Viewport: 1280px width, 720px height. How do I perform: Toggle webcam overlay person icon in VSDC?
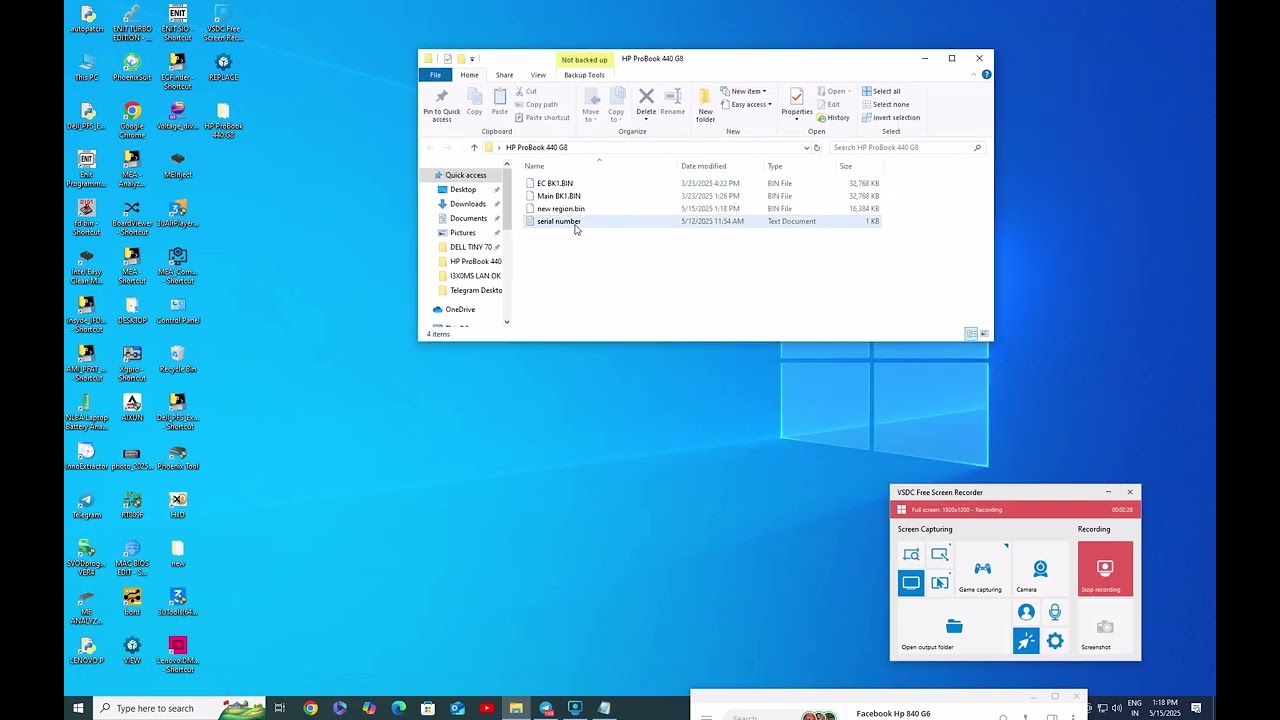pos(1026,612)
